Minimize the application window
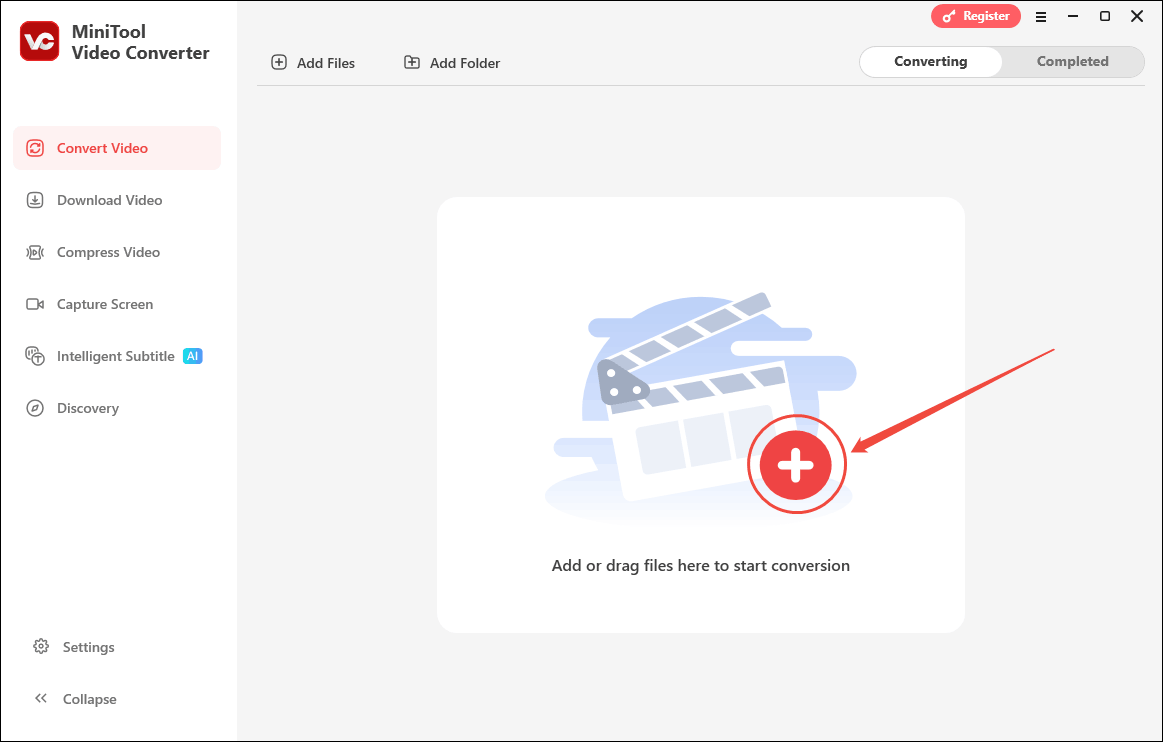 pos(1072,16)
